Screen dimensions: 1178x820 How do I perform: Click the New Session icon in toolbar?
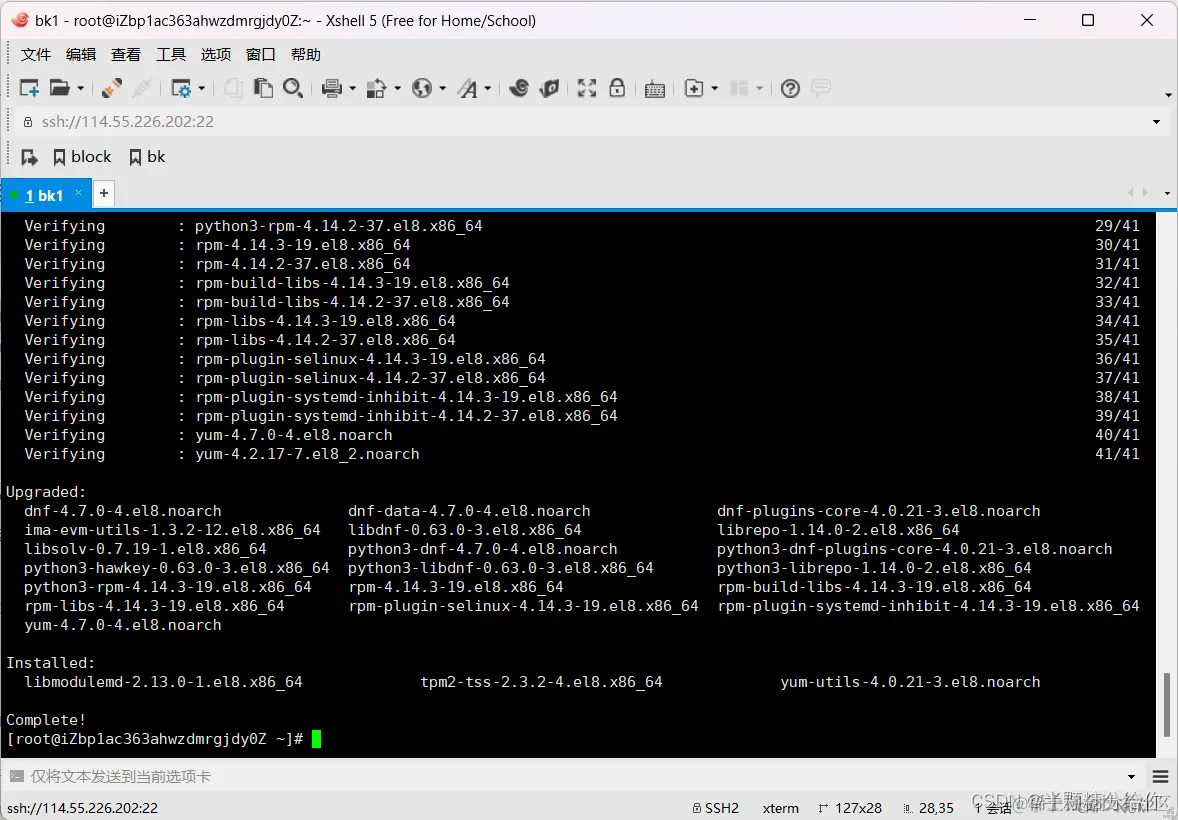coord(29,89)
